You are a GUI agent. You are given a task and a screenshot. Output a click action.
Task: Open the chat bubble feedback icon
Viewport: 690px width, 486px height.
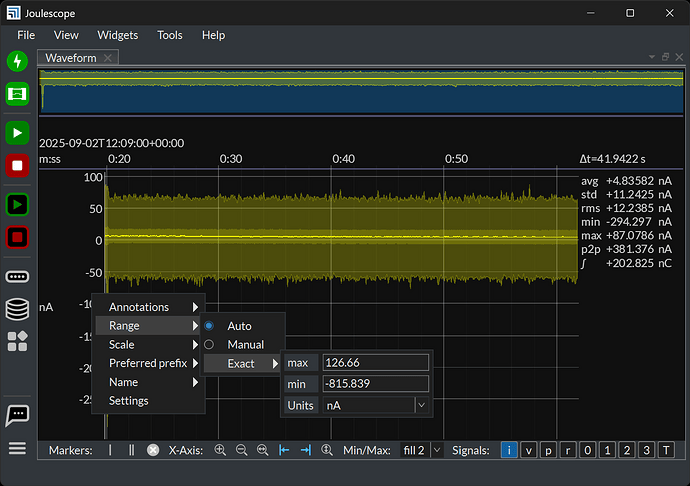point(17,414)
